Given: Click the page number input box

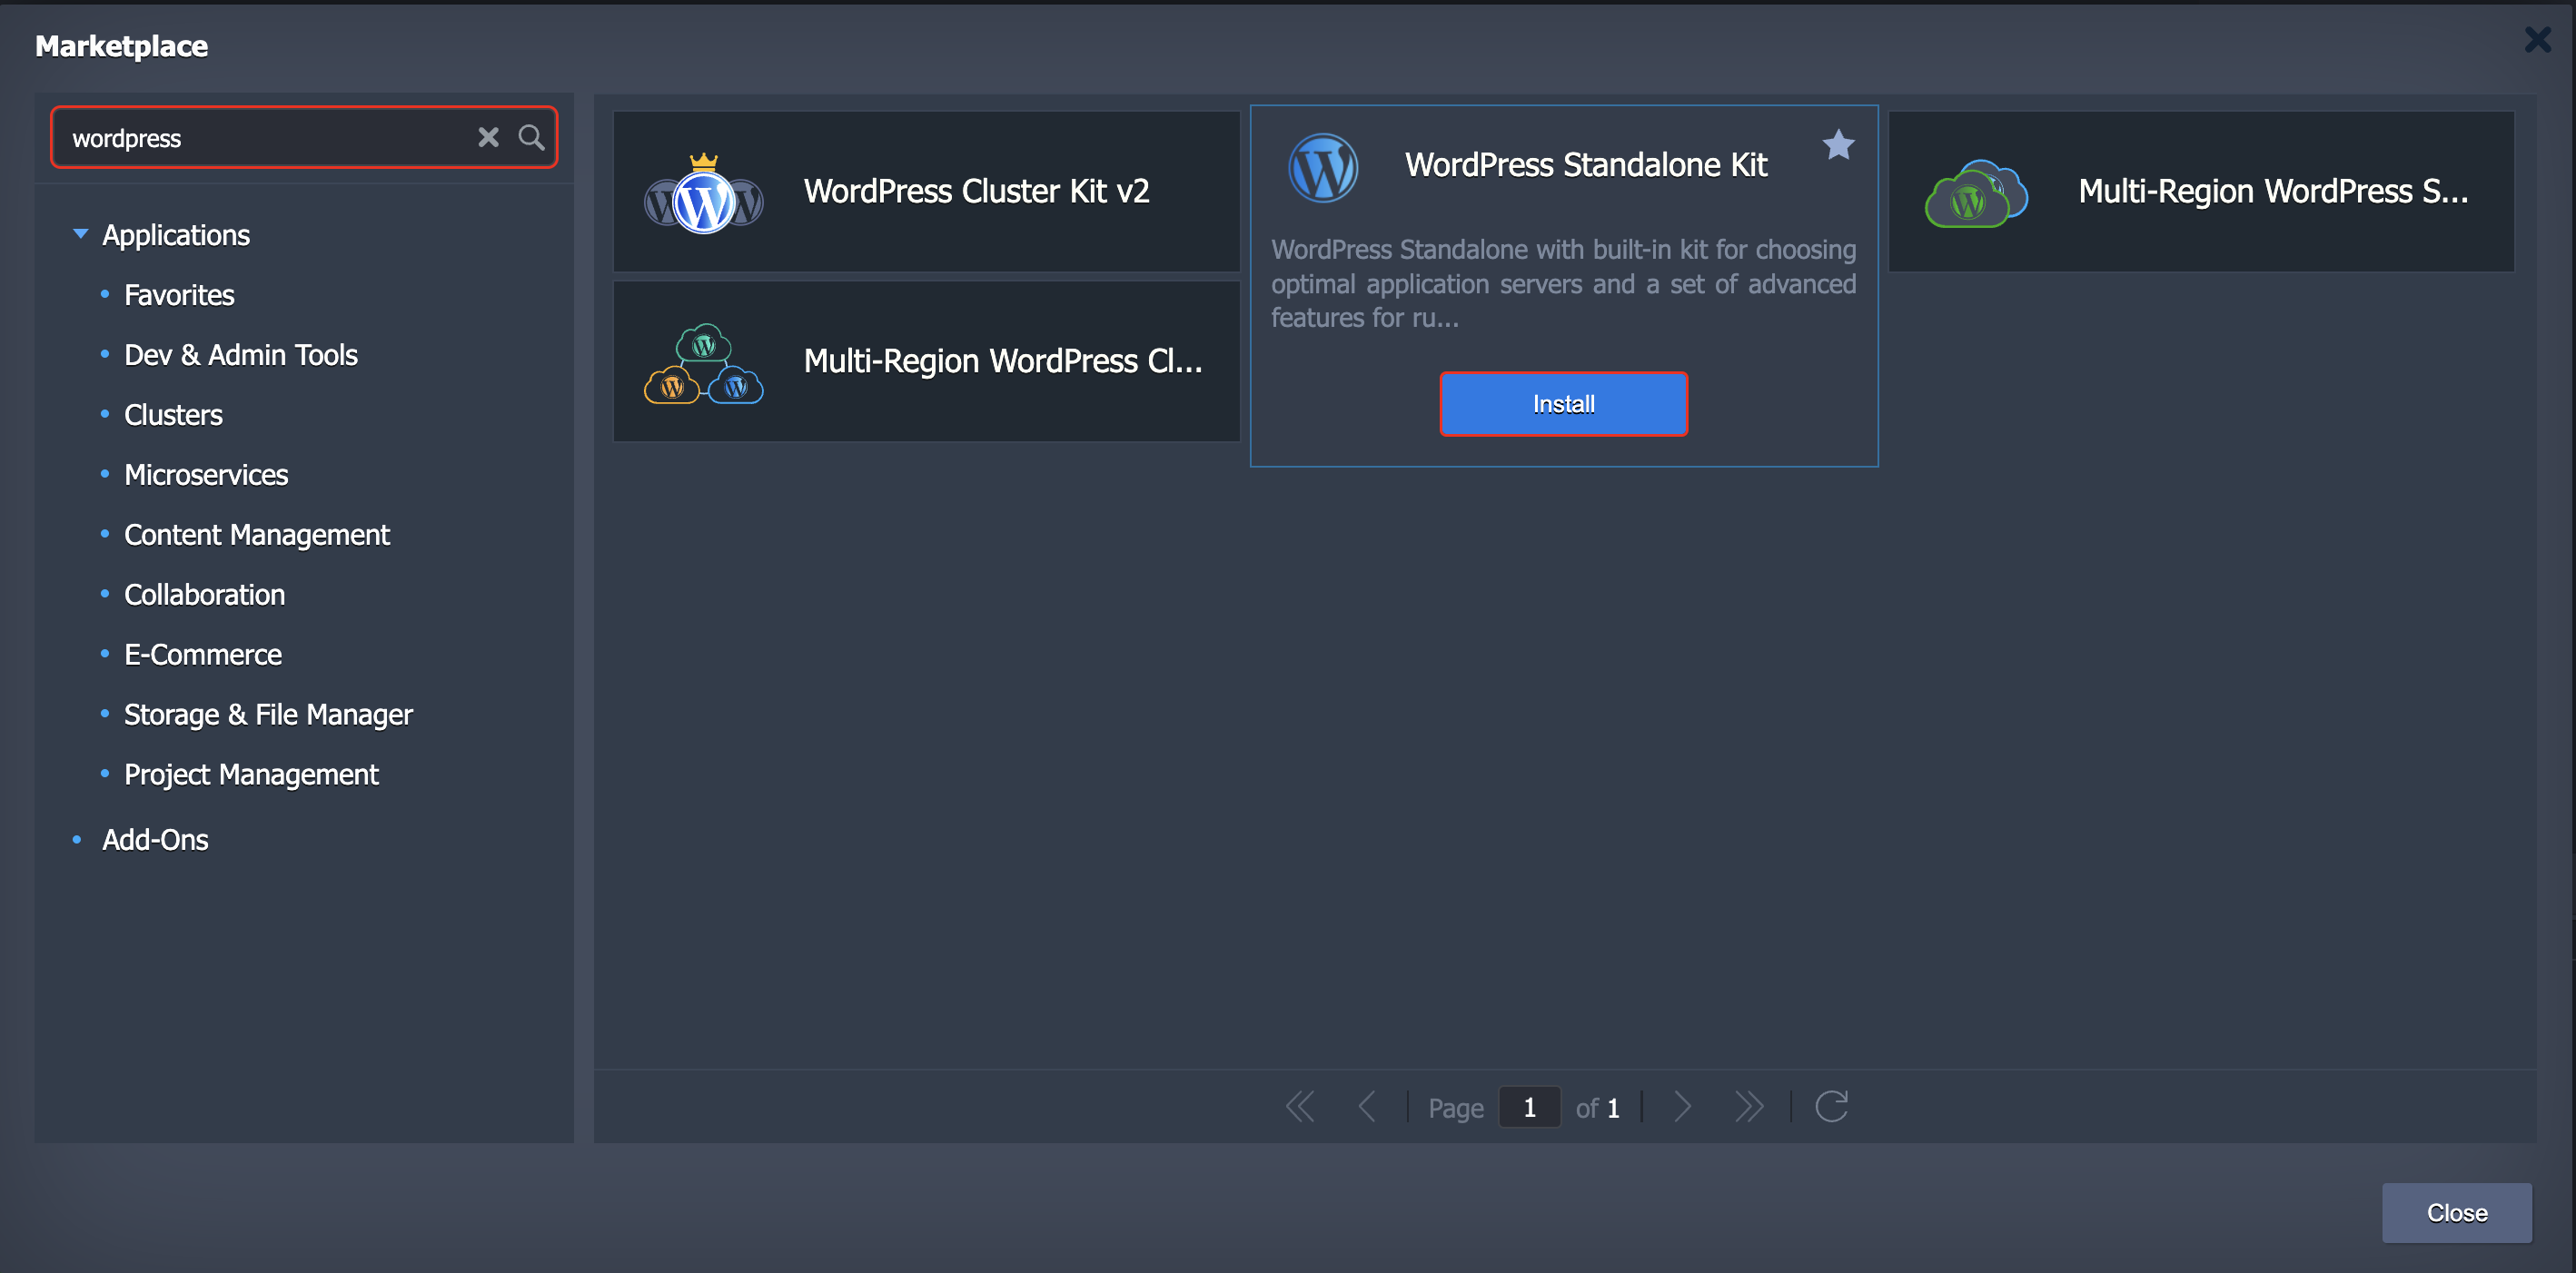Looking at the screenshot, I should pyautogui.click(x=1529, y=1107).
